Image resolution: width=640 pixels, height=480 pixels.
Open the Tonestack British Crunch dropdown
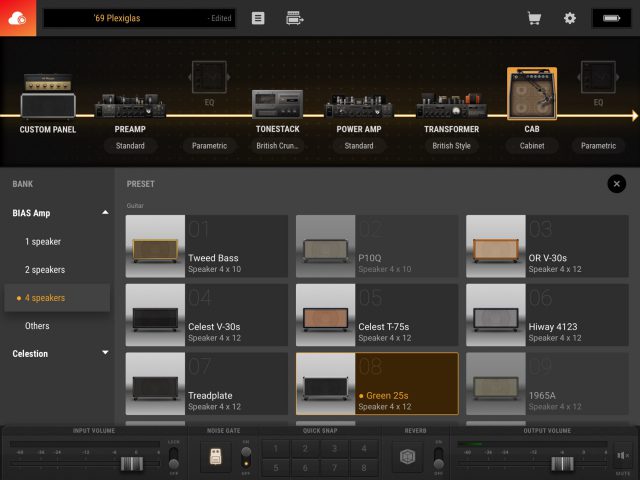(278, 146)
